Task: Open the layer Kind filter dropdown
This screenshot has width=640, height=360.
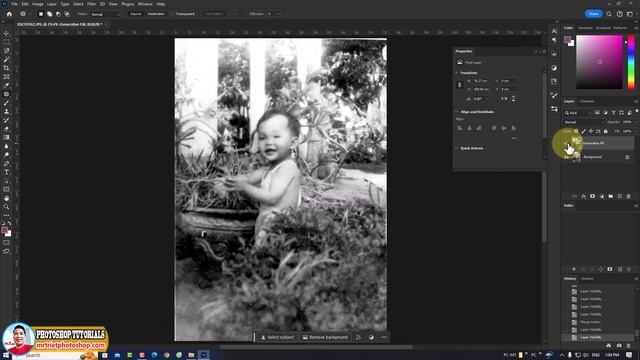Action: [x=578, y=113]
